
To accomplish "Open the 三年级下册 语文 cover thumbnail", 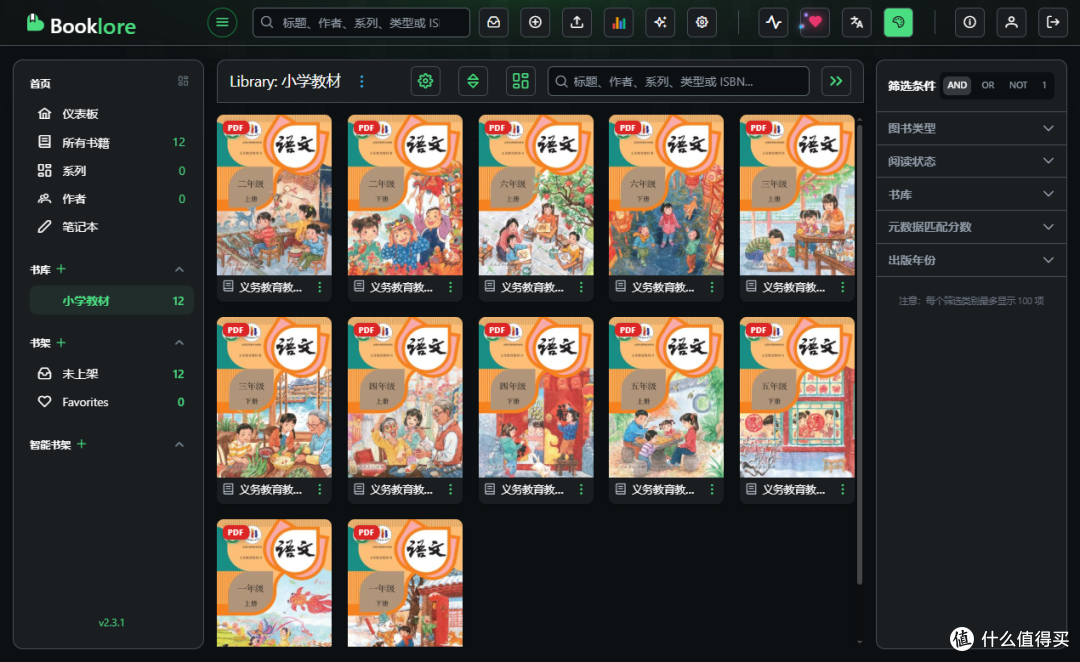I will pos(274,397).
